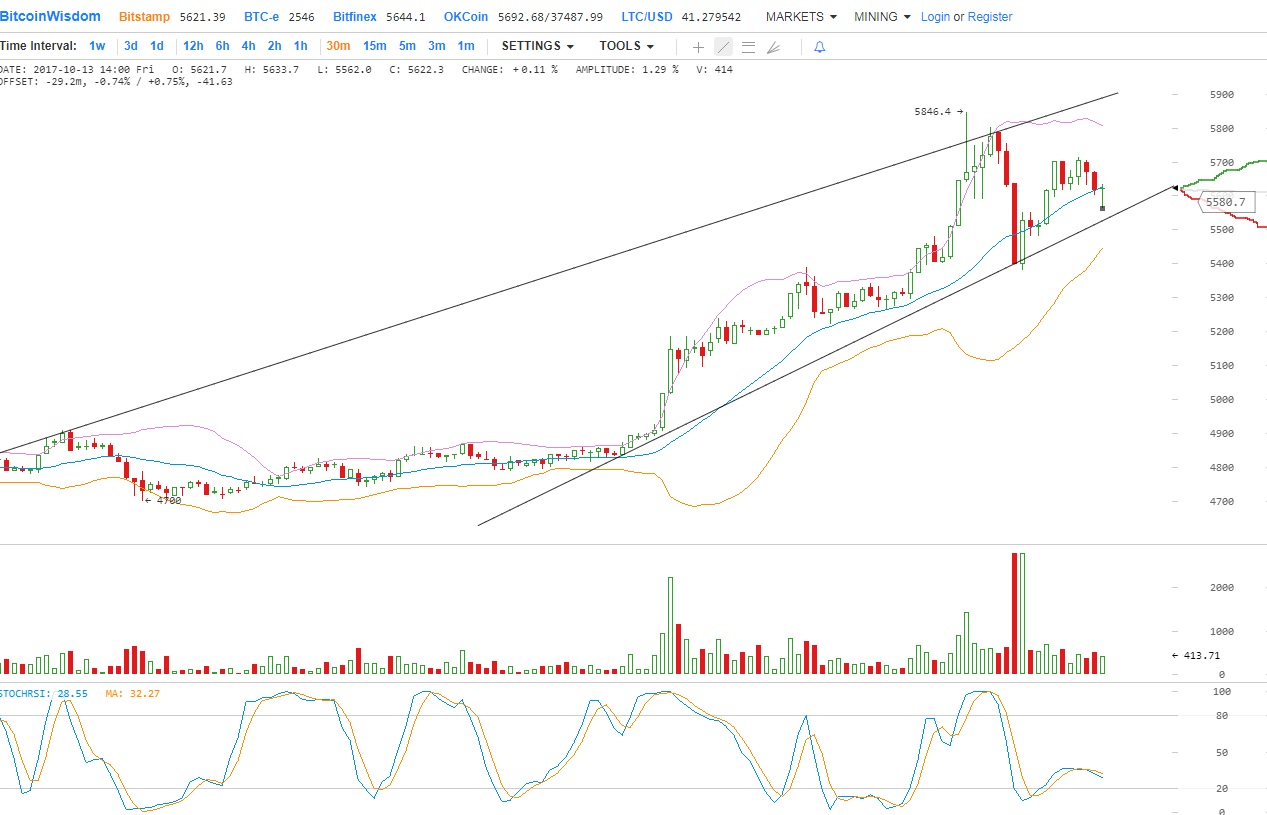
Task: Switch time interval to 1w
Action: (97, 46)
